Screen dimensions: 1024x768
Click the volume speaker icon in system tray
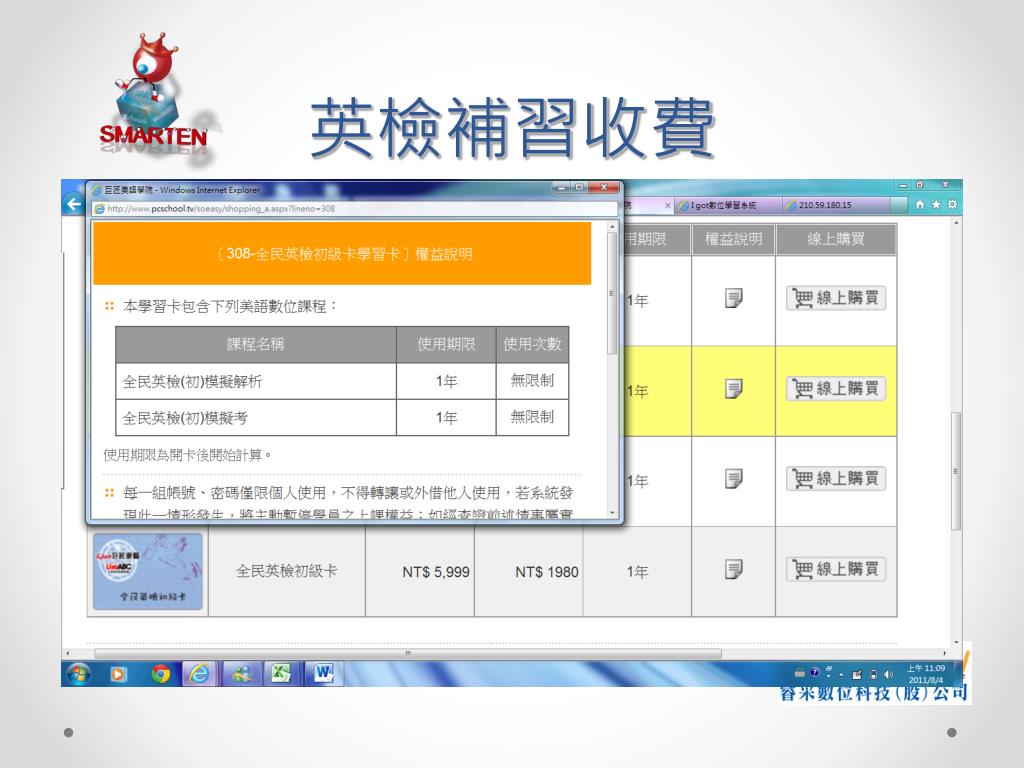point(889,674)
